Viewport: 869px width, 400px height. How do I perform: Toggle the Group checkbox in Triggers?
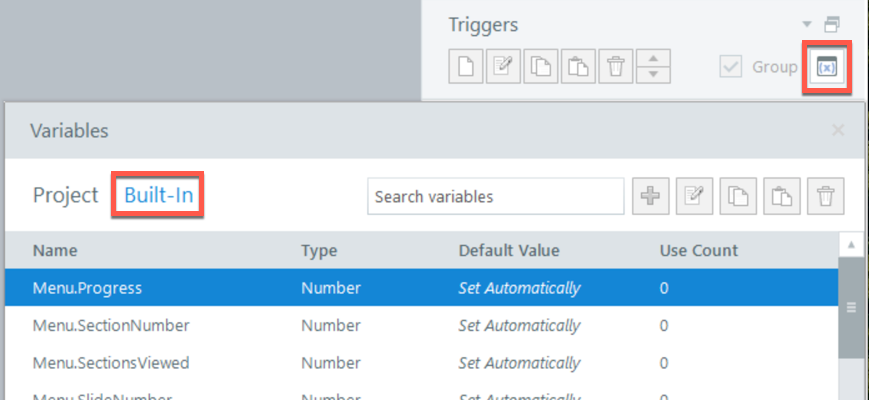(731, 67)
